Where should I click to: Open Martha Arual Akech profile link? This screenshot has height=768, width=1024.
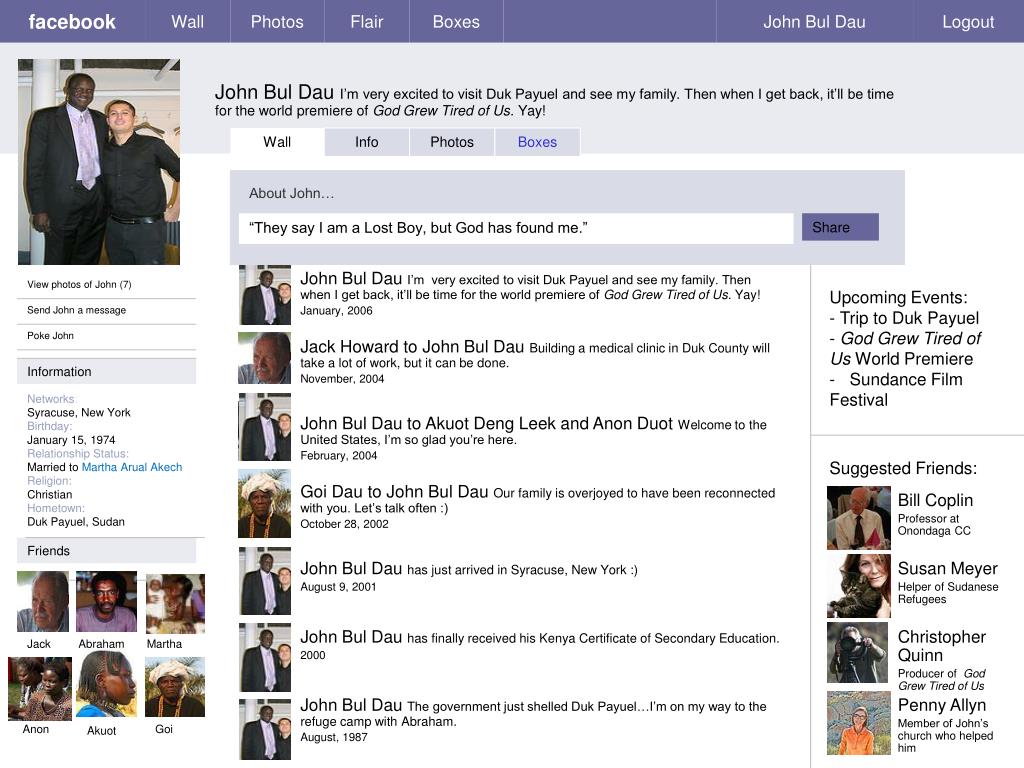click(x=132, y=467)
